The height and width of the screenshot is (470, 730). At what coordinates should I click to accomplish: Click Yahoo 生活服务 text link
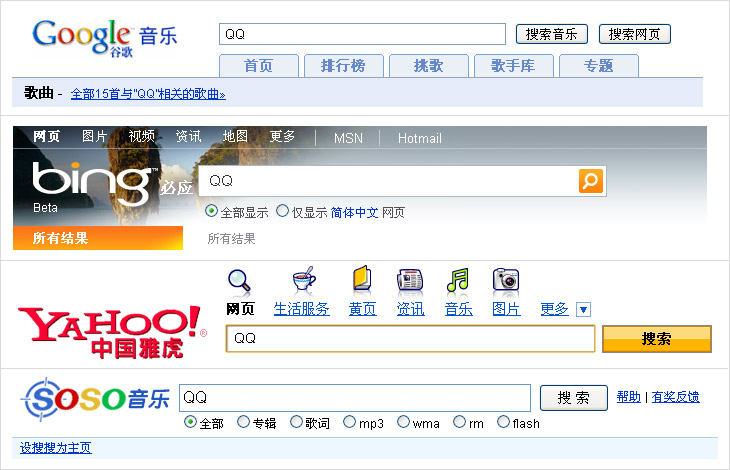pyautogui.click(x=301, y=309)
